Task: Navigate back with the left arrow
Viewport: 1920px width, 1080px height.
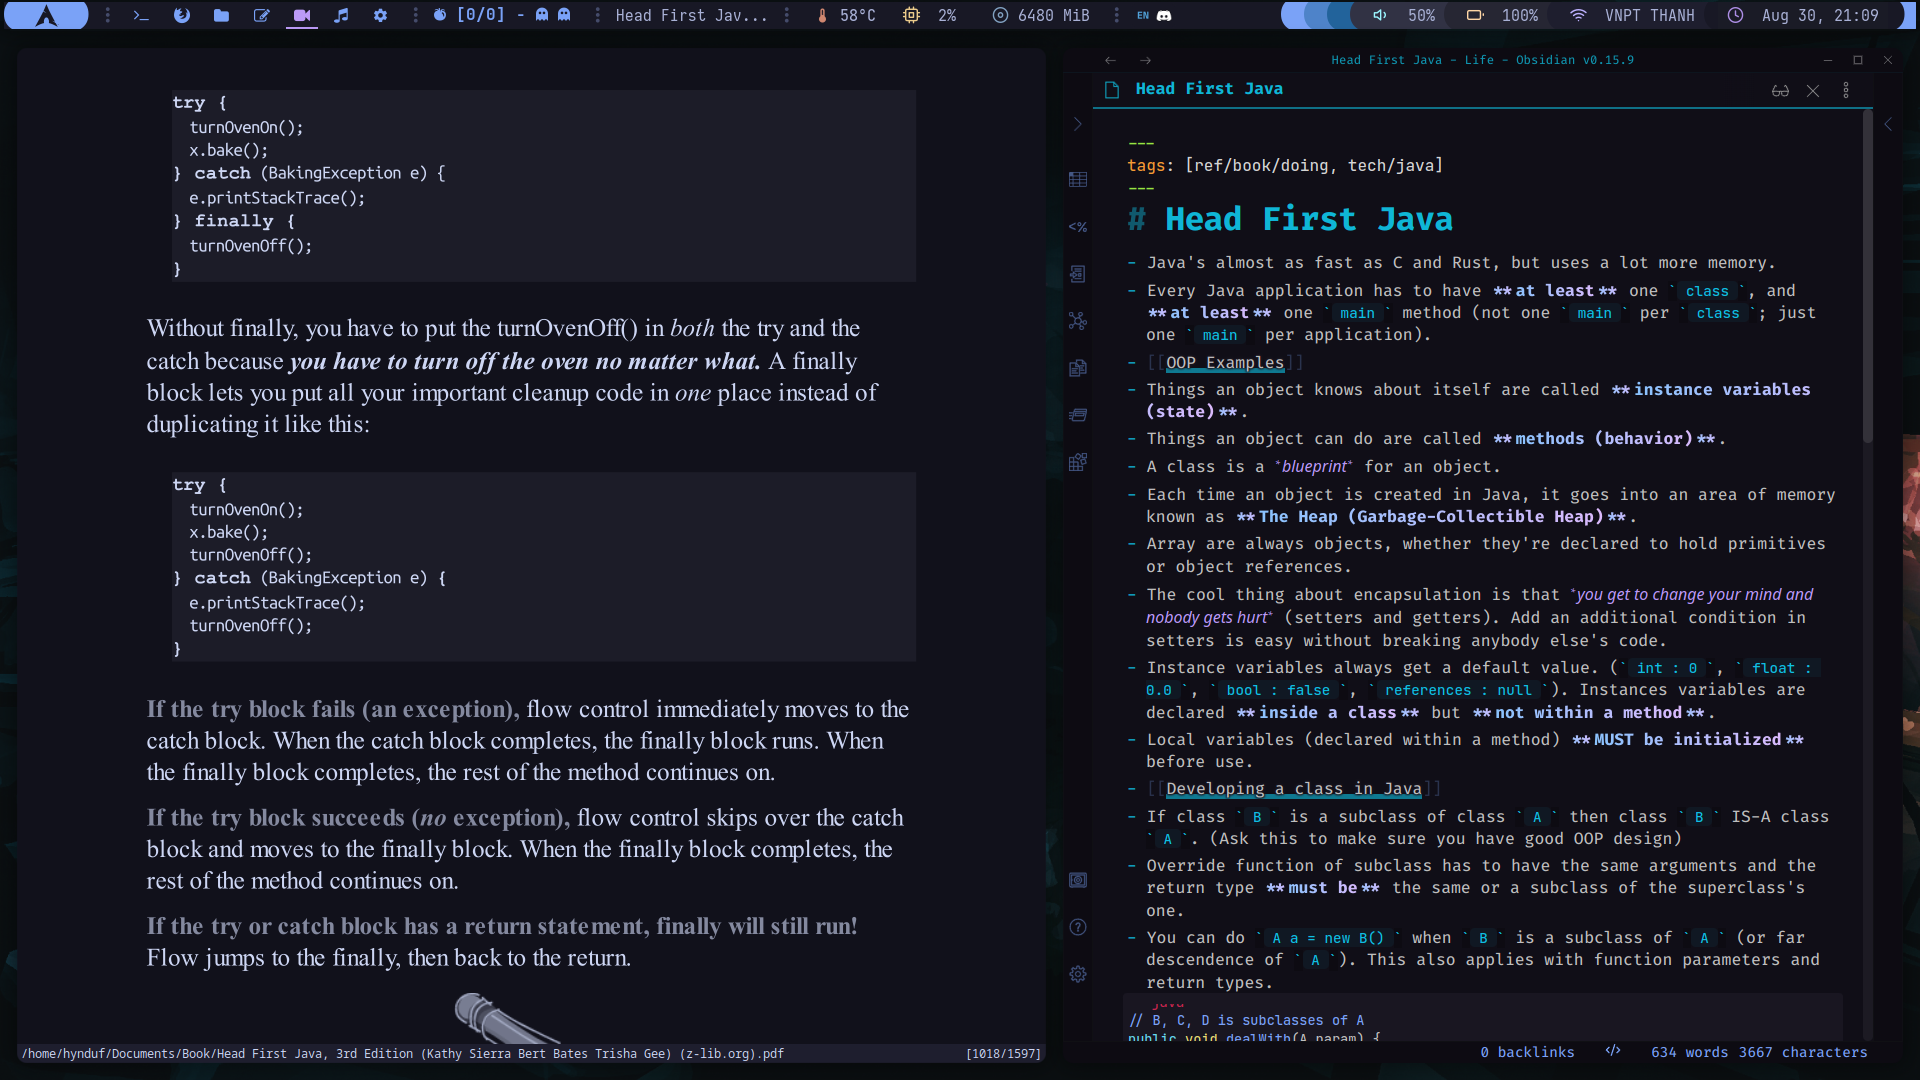Action: (x=1110, y=60)
